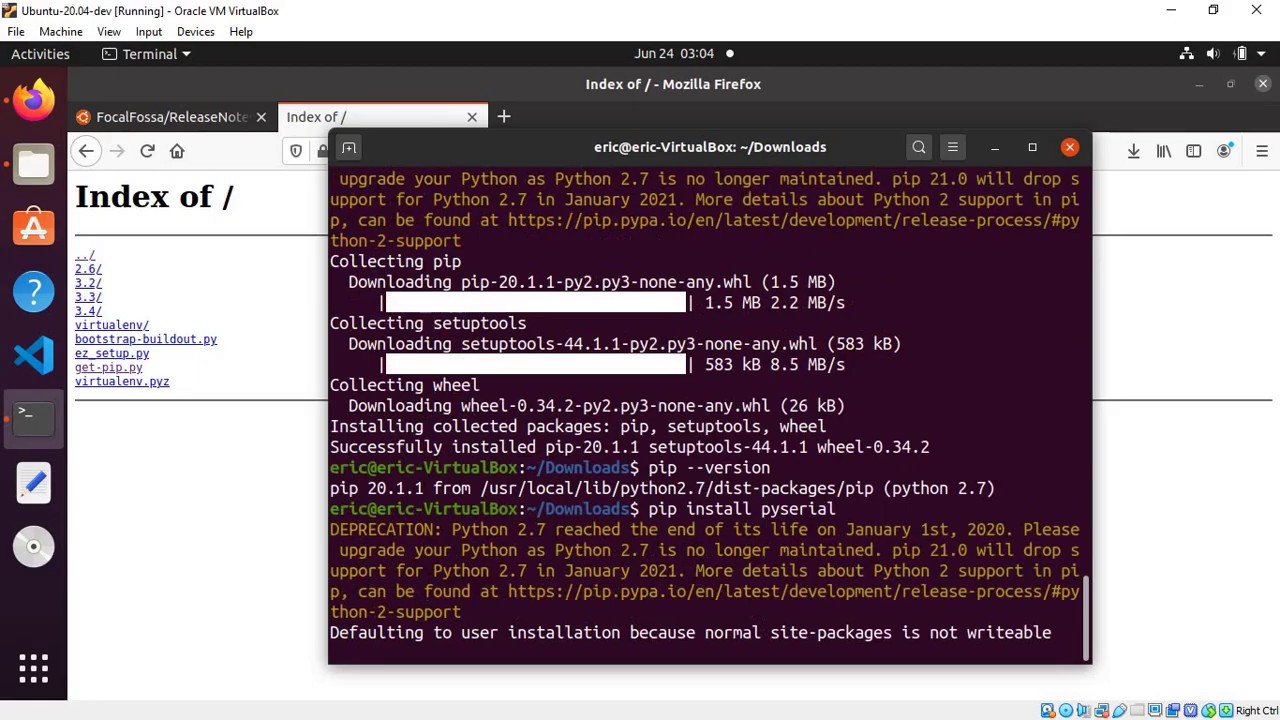Click the terminal vertical scrollbar

click(x=1086, y=617)
